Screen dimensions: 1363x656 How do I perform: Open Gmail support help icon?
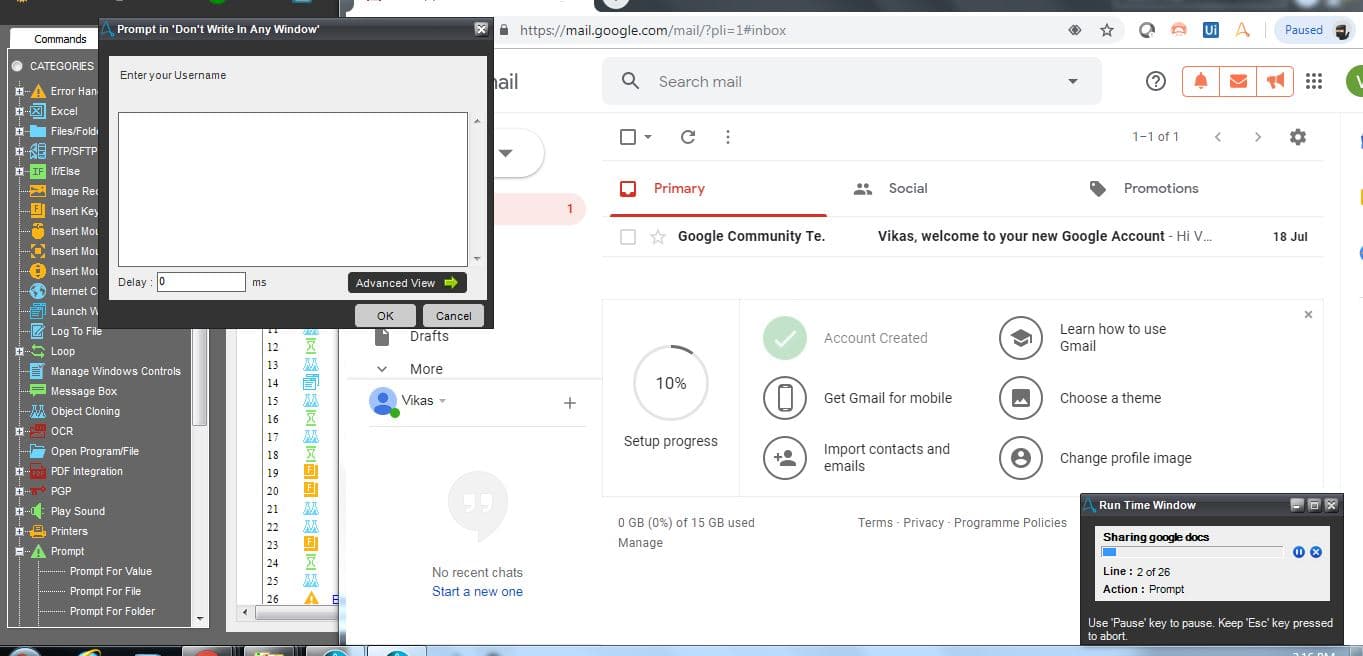tap(1156, 82)
